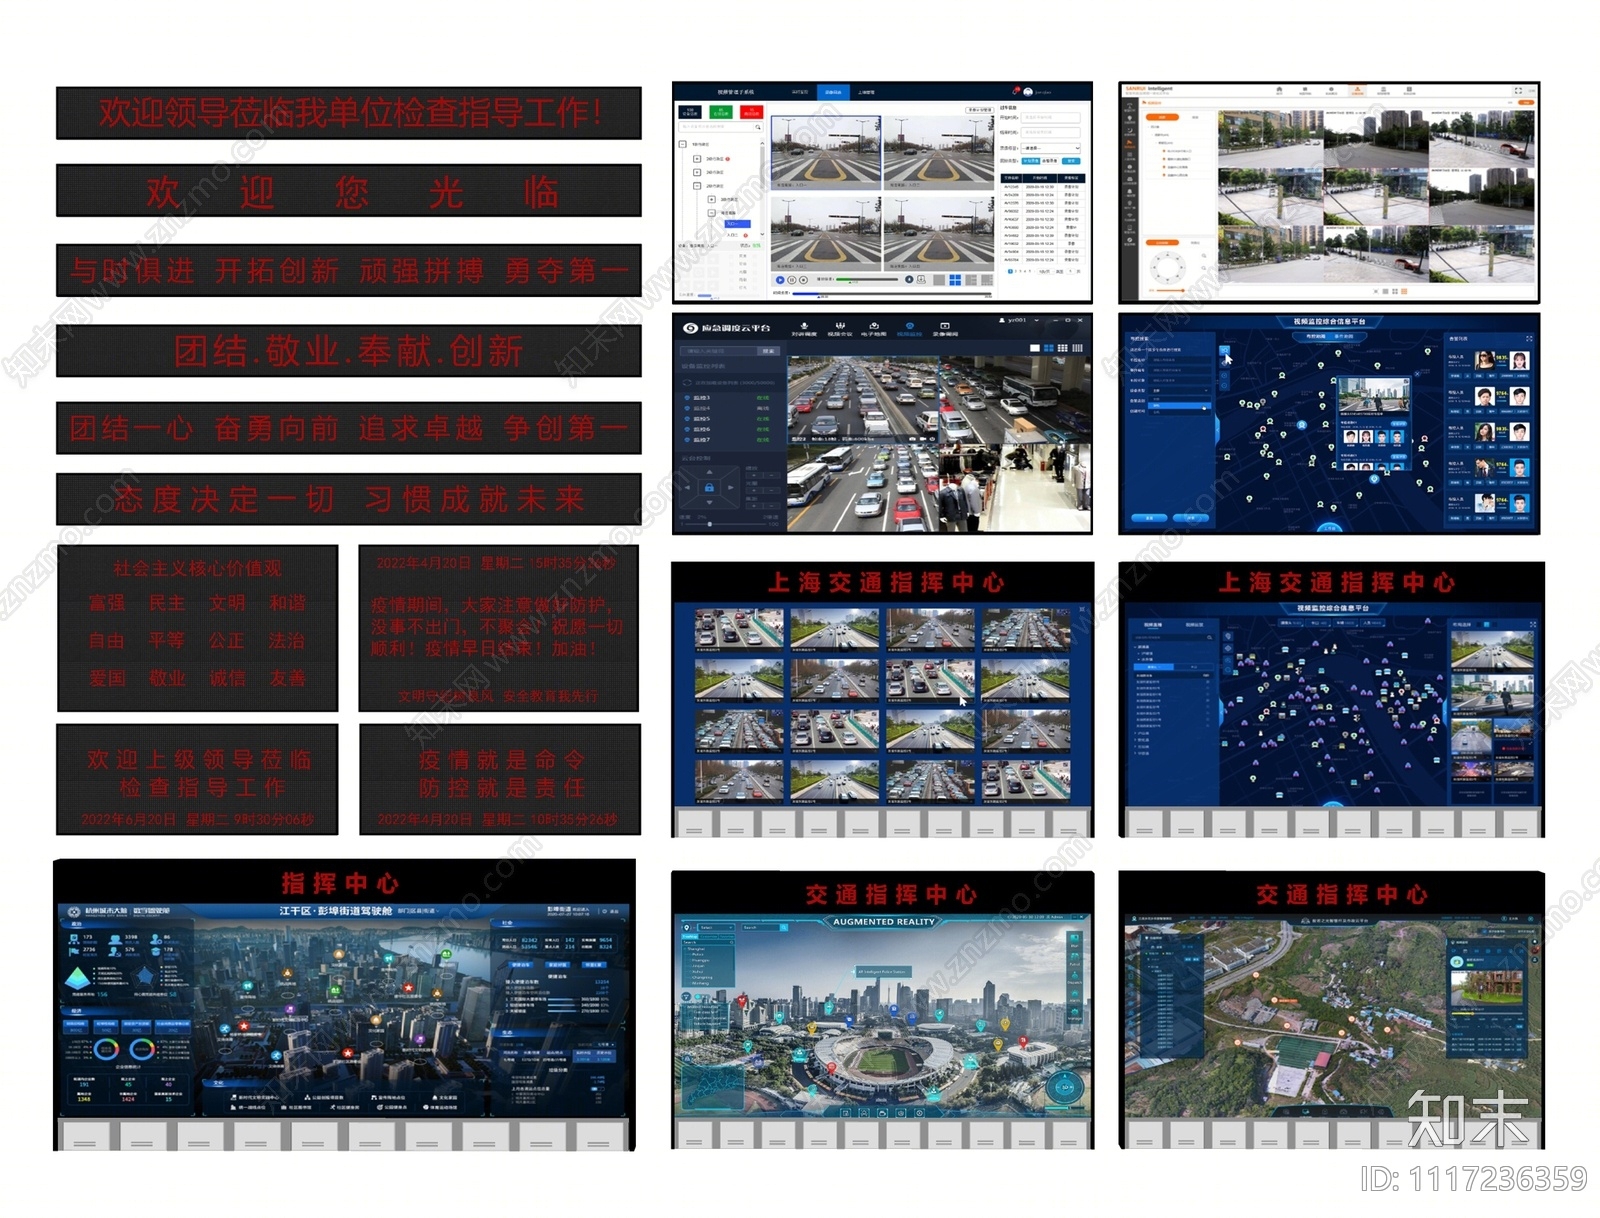This screenshot has height=1218, width=1600.
Task: Collapse the left panel using its side arrow
Action: 1217,430
